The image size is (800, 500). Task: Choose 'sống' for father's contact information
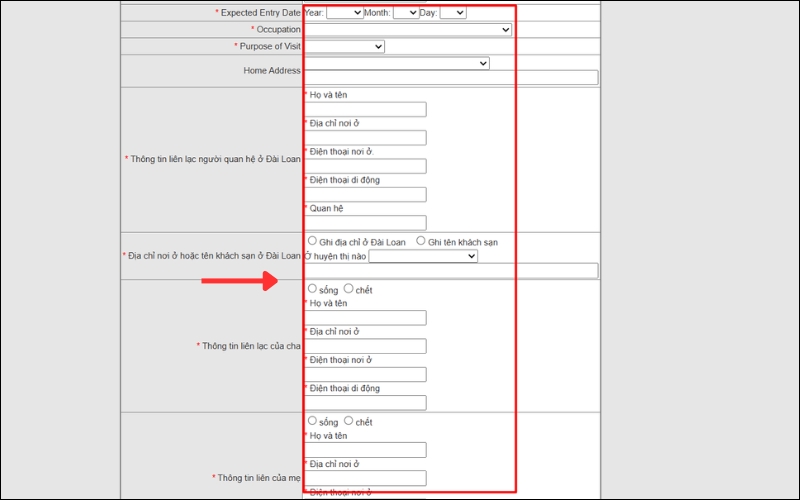point(312,289)
